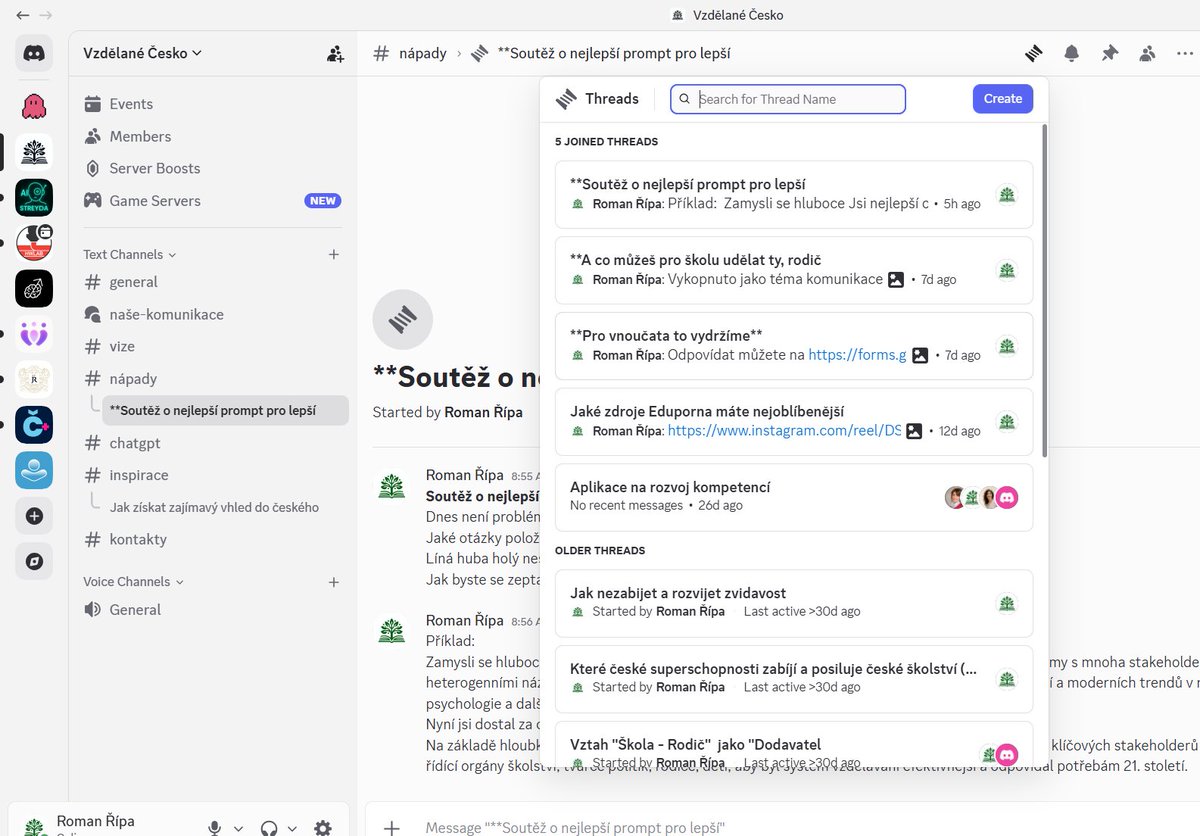
Task: Open Discover servers compass icon
Action: (x=34, y=562)
